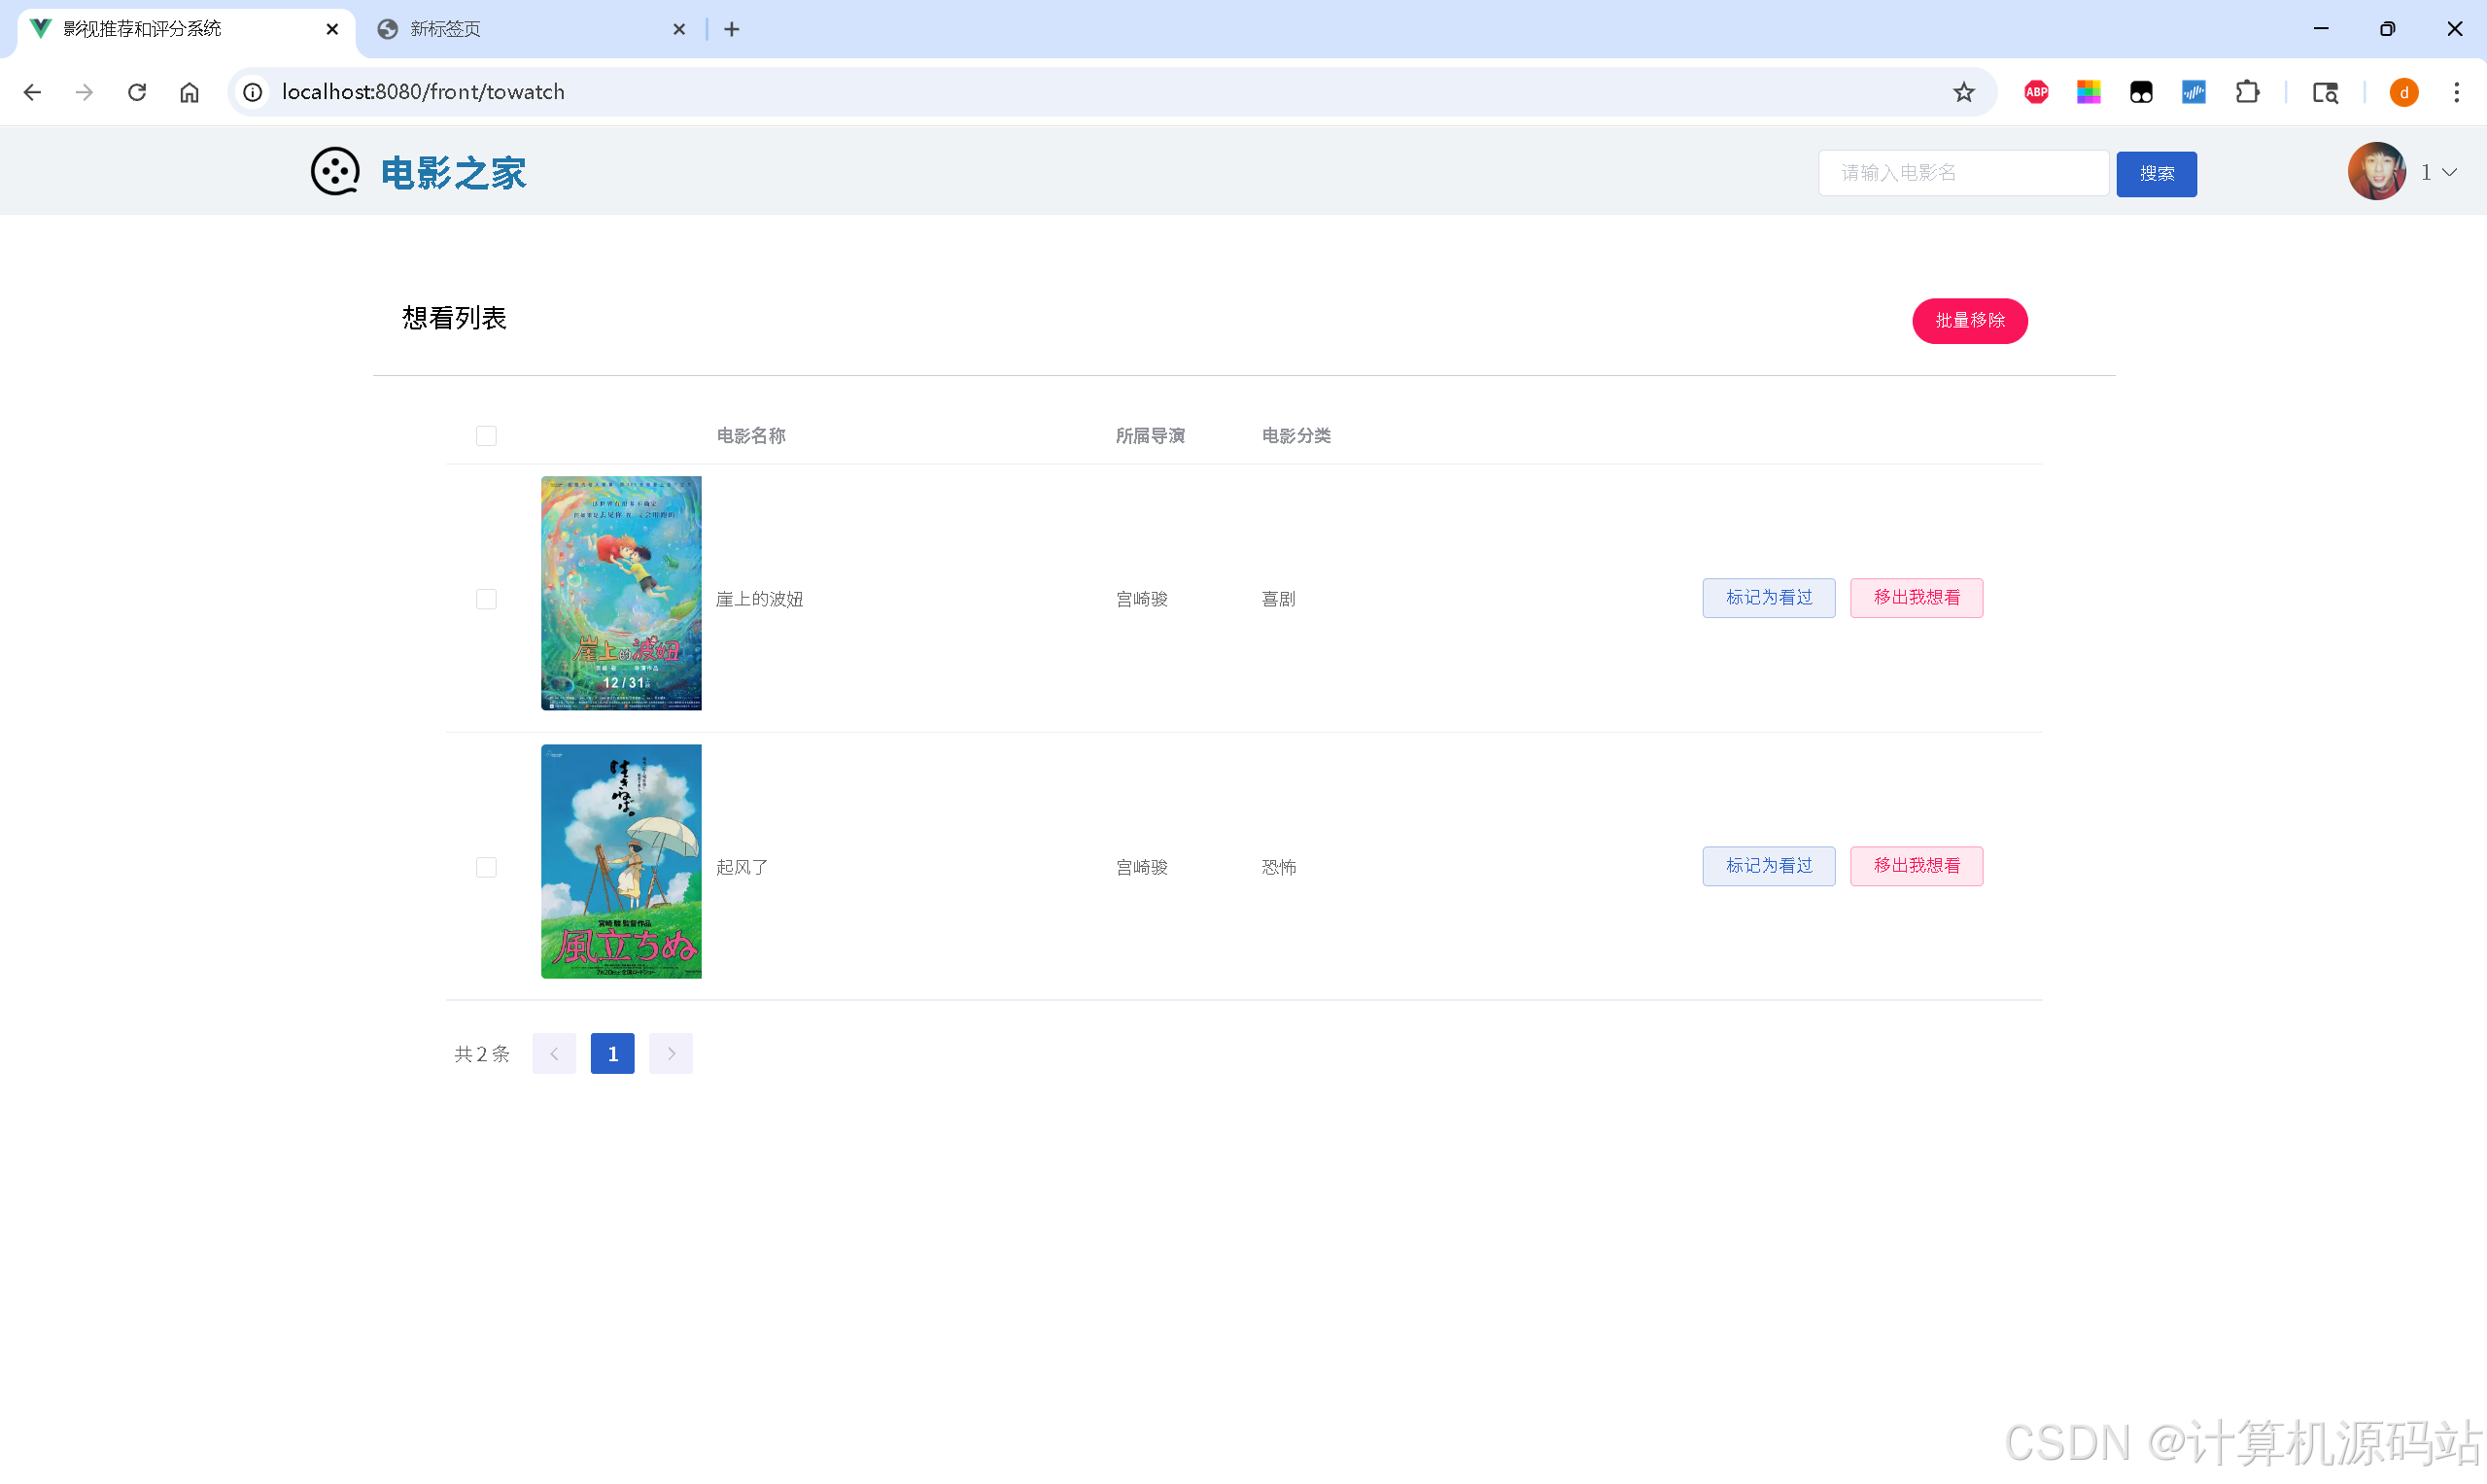Go to previous page chevron in pagination
Viewport: 2487px width, 1484px height.
click(x=554, y=1053)
